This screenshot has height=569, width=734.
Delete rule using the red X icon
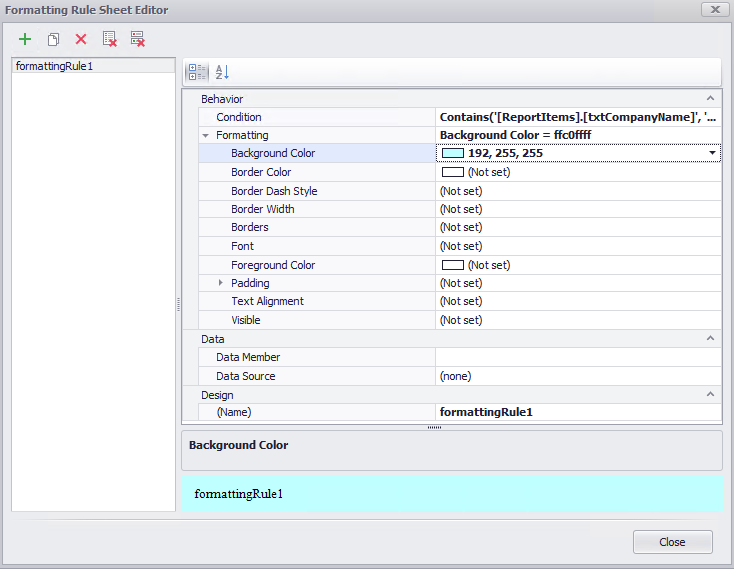(81, 39)
